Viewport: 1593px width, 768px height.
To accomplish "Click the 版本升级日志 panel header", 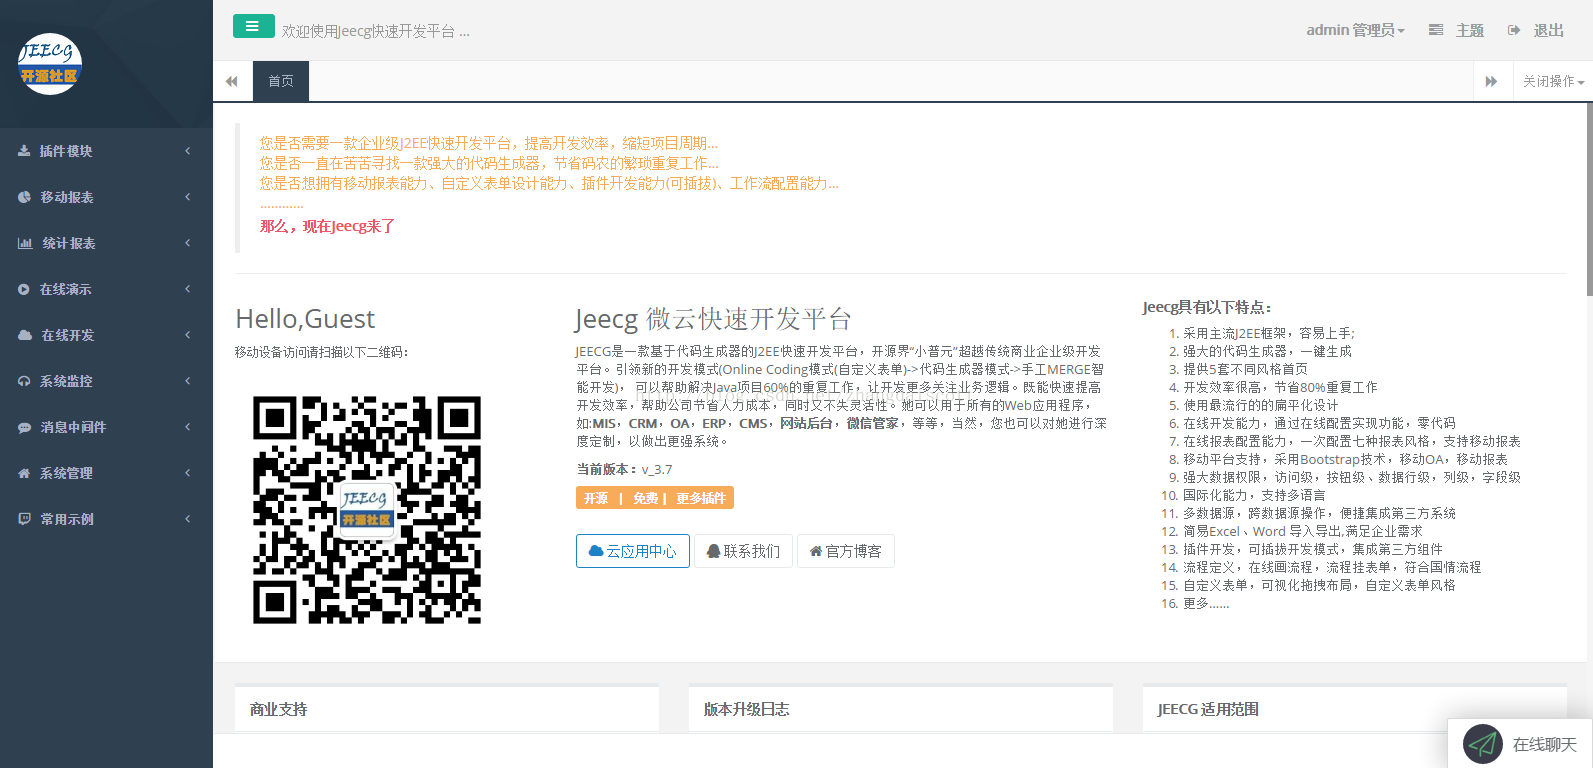I will tap(901, 709).
